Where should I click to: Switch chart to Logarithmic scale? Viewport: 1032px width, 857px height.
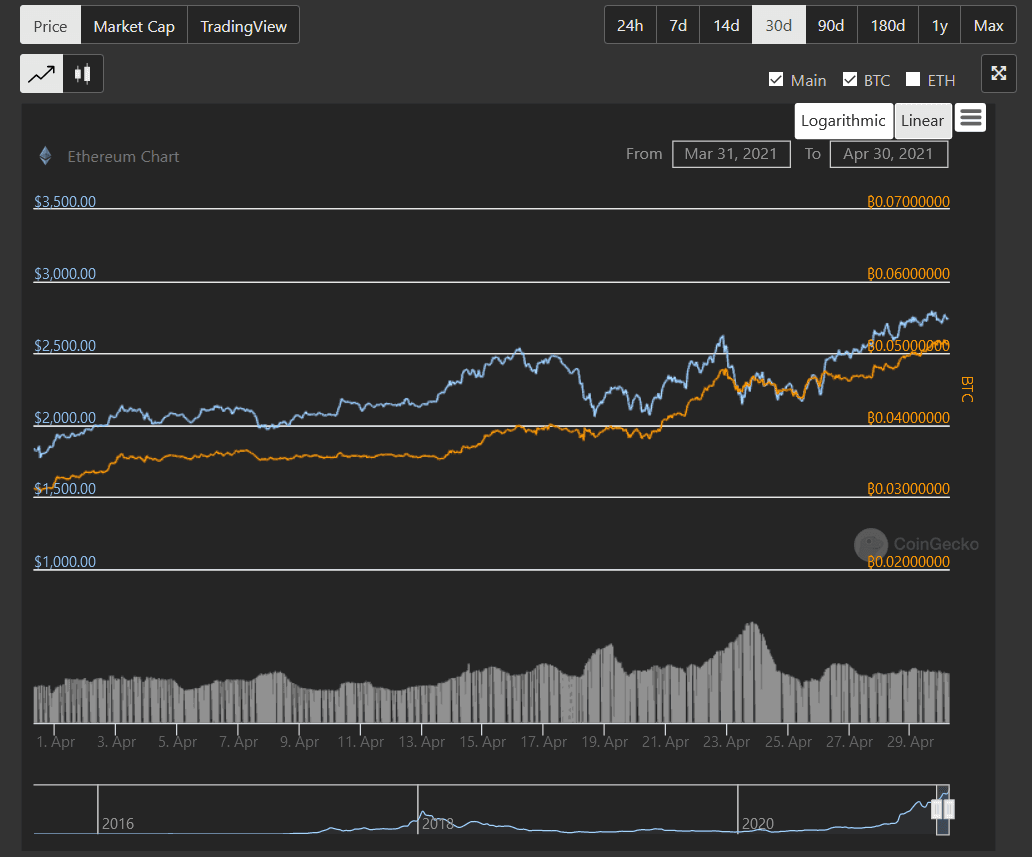pyautogui.click(x=843, y=121)
